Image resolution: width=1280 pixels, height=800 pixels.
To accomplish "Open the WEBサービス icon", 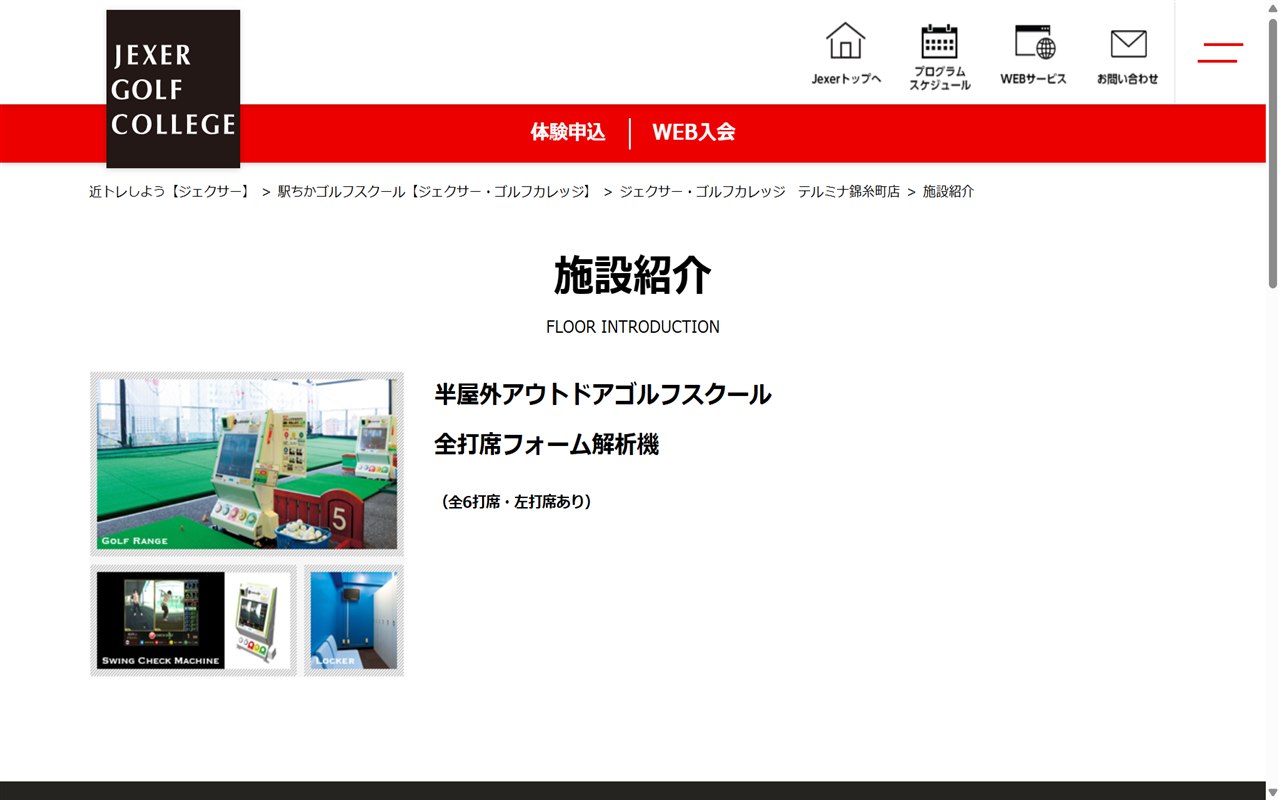I will (x=1033, y=54).
